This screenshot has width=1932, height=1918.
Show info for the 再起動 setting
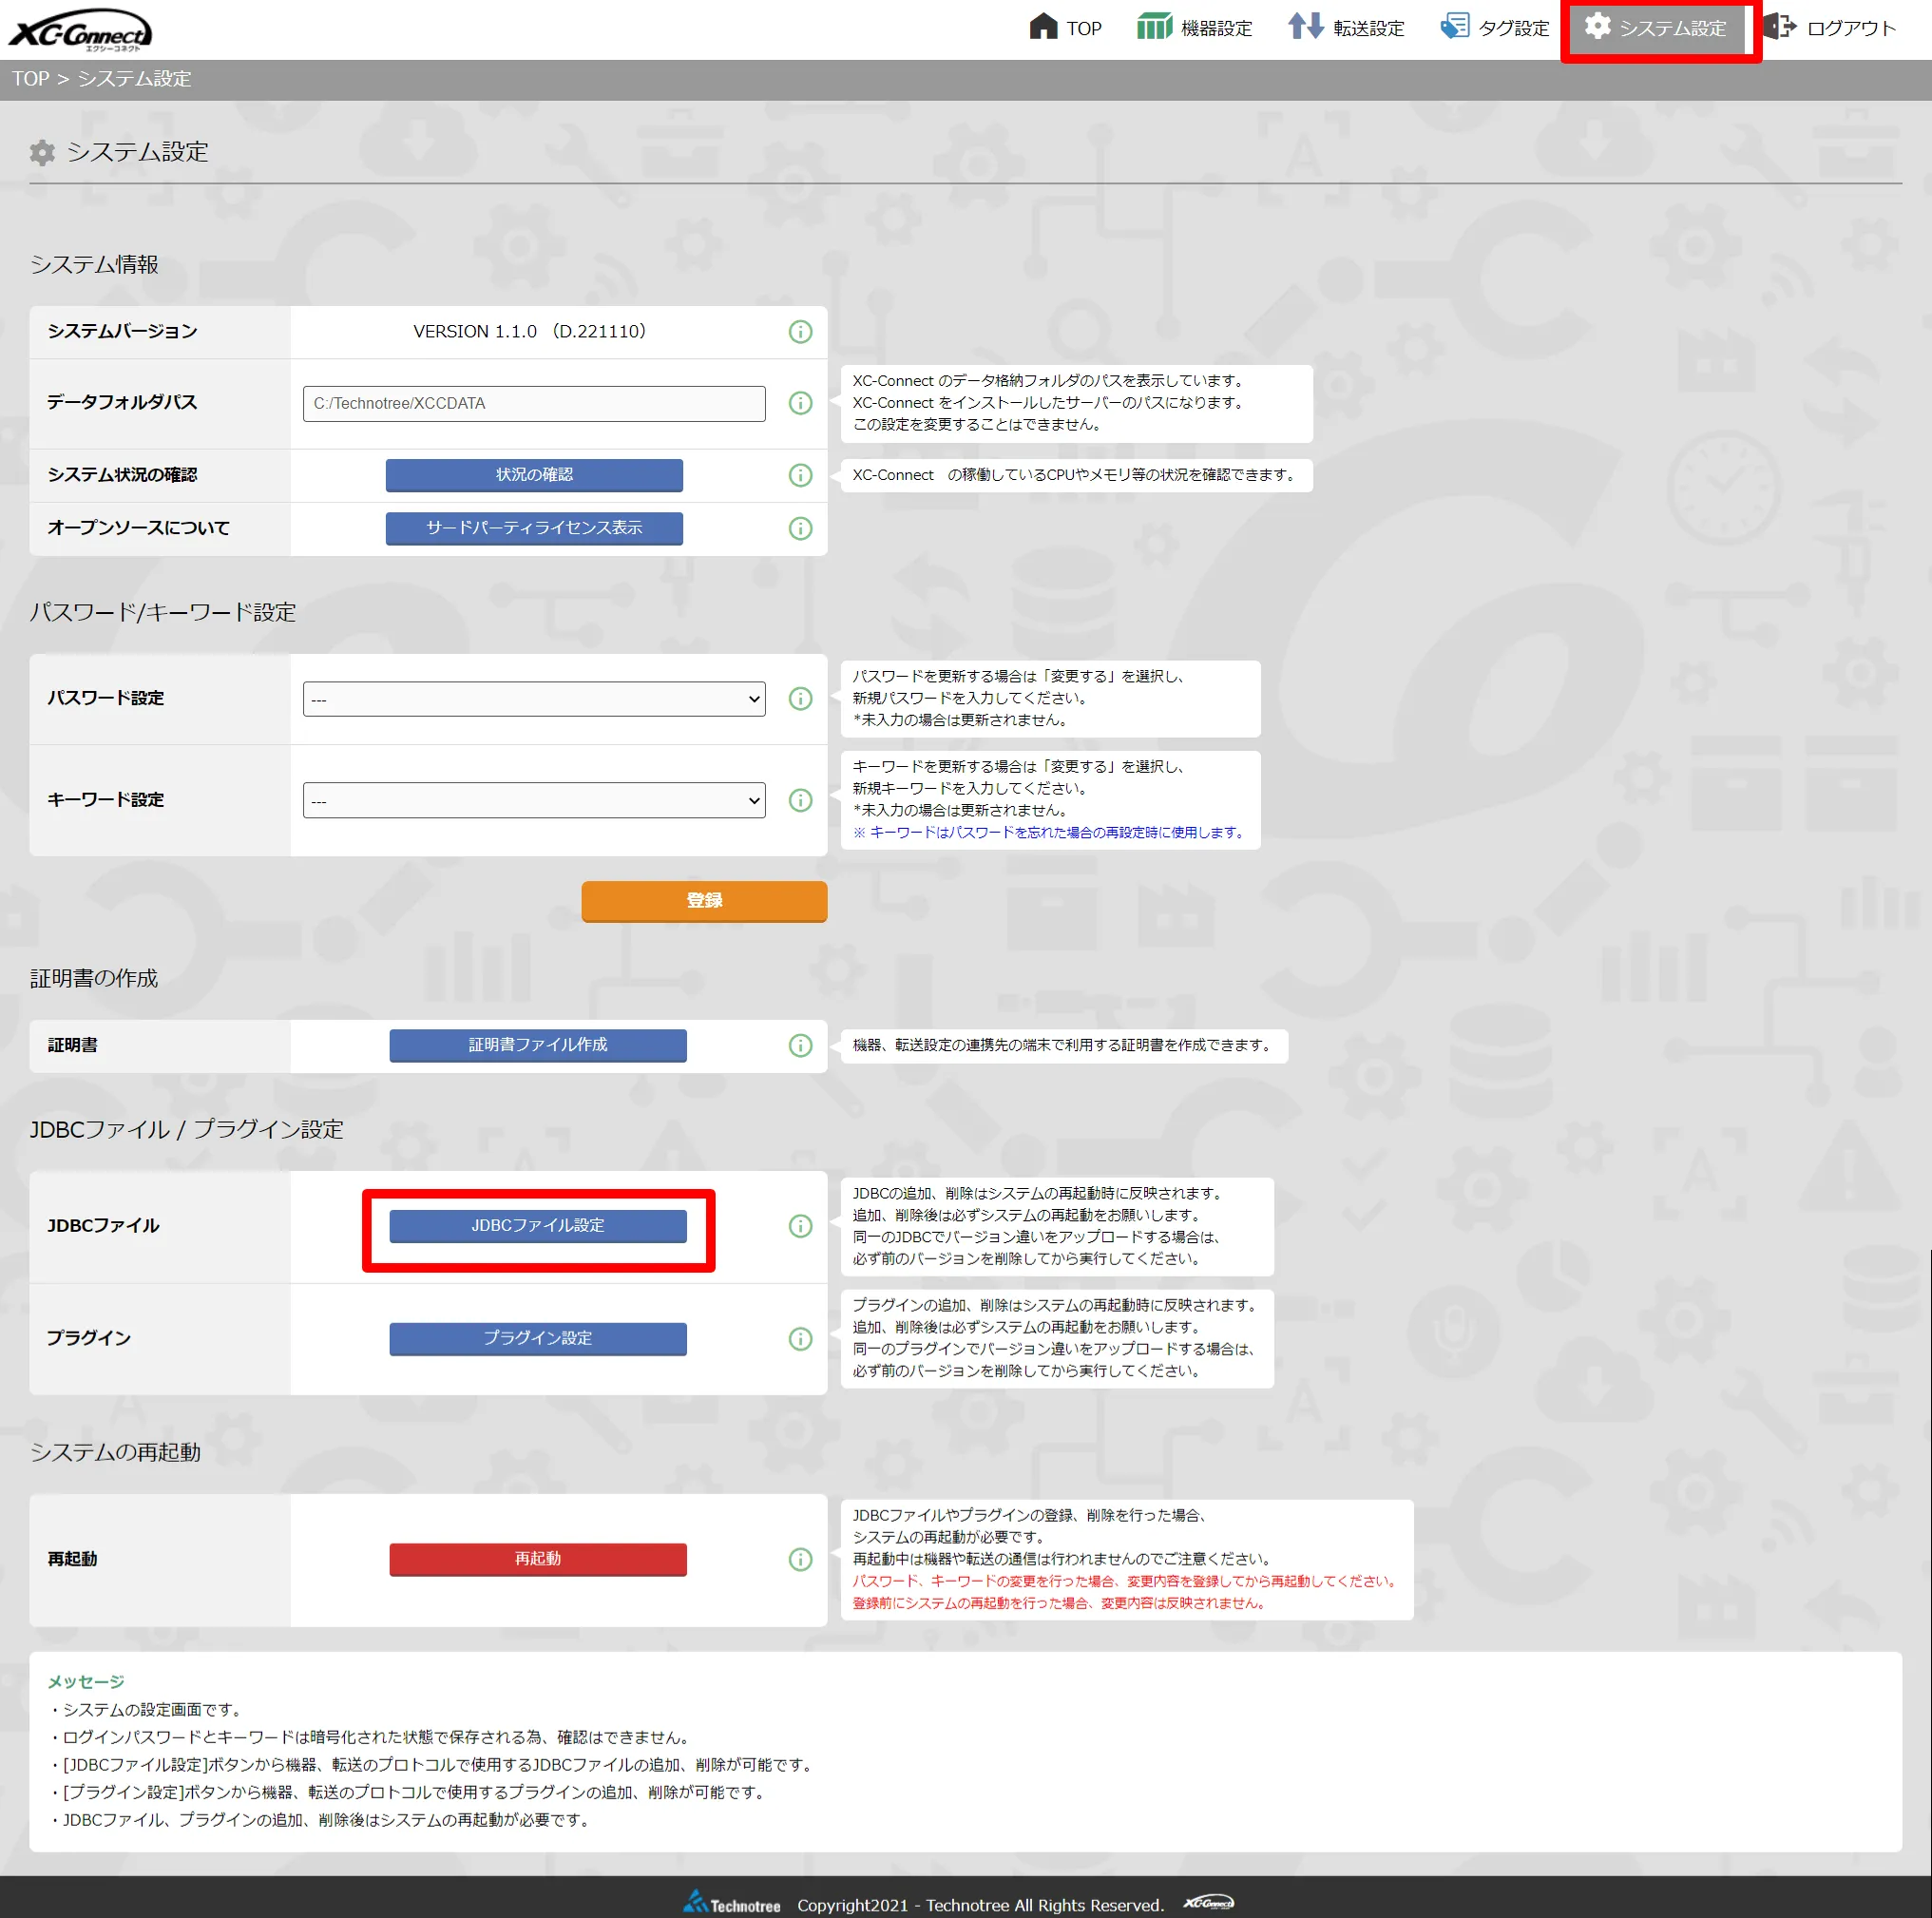click(x=799, y=1559)
